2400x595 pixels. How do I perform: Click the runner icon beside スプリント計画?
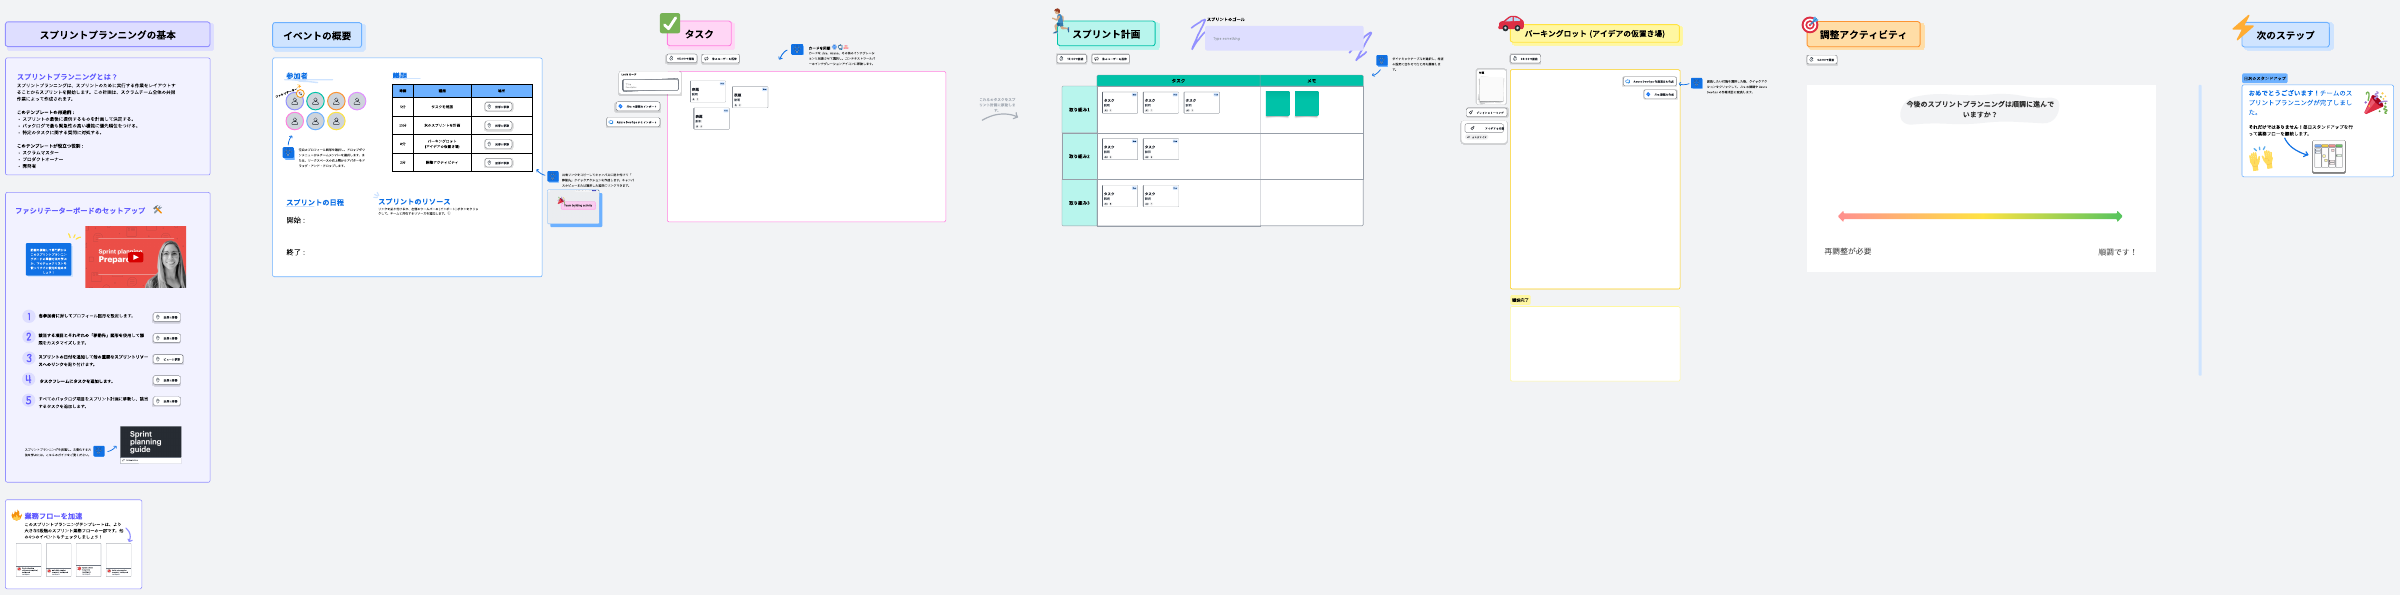[1059, 20]
